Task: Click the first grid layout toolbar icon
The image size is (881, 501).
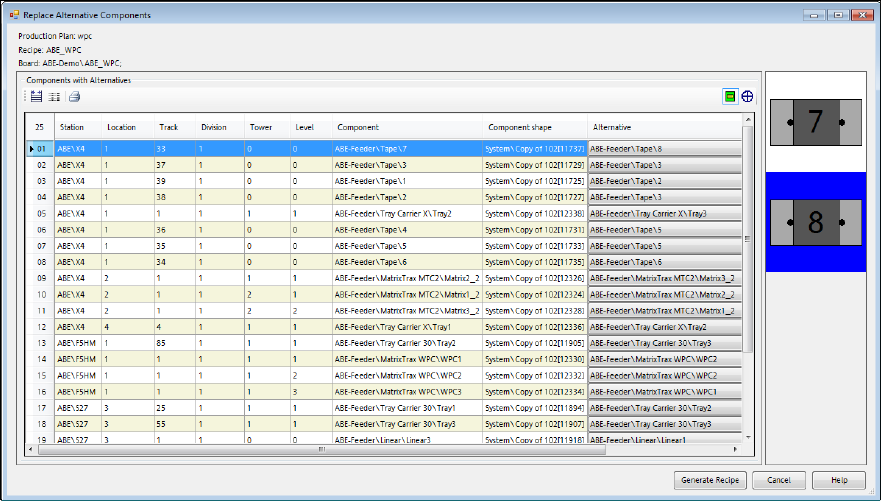Action: 36,97
